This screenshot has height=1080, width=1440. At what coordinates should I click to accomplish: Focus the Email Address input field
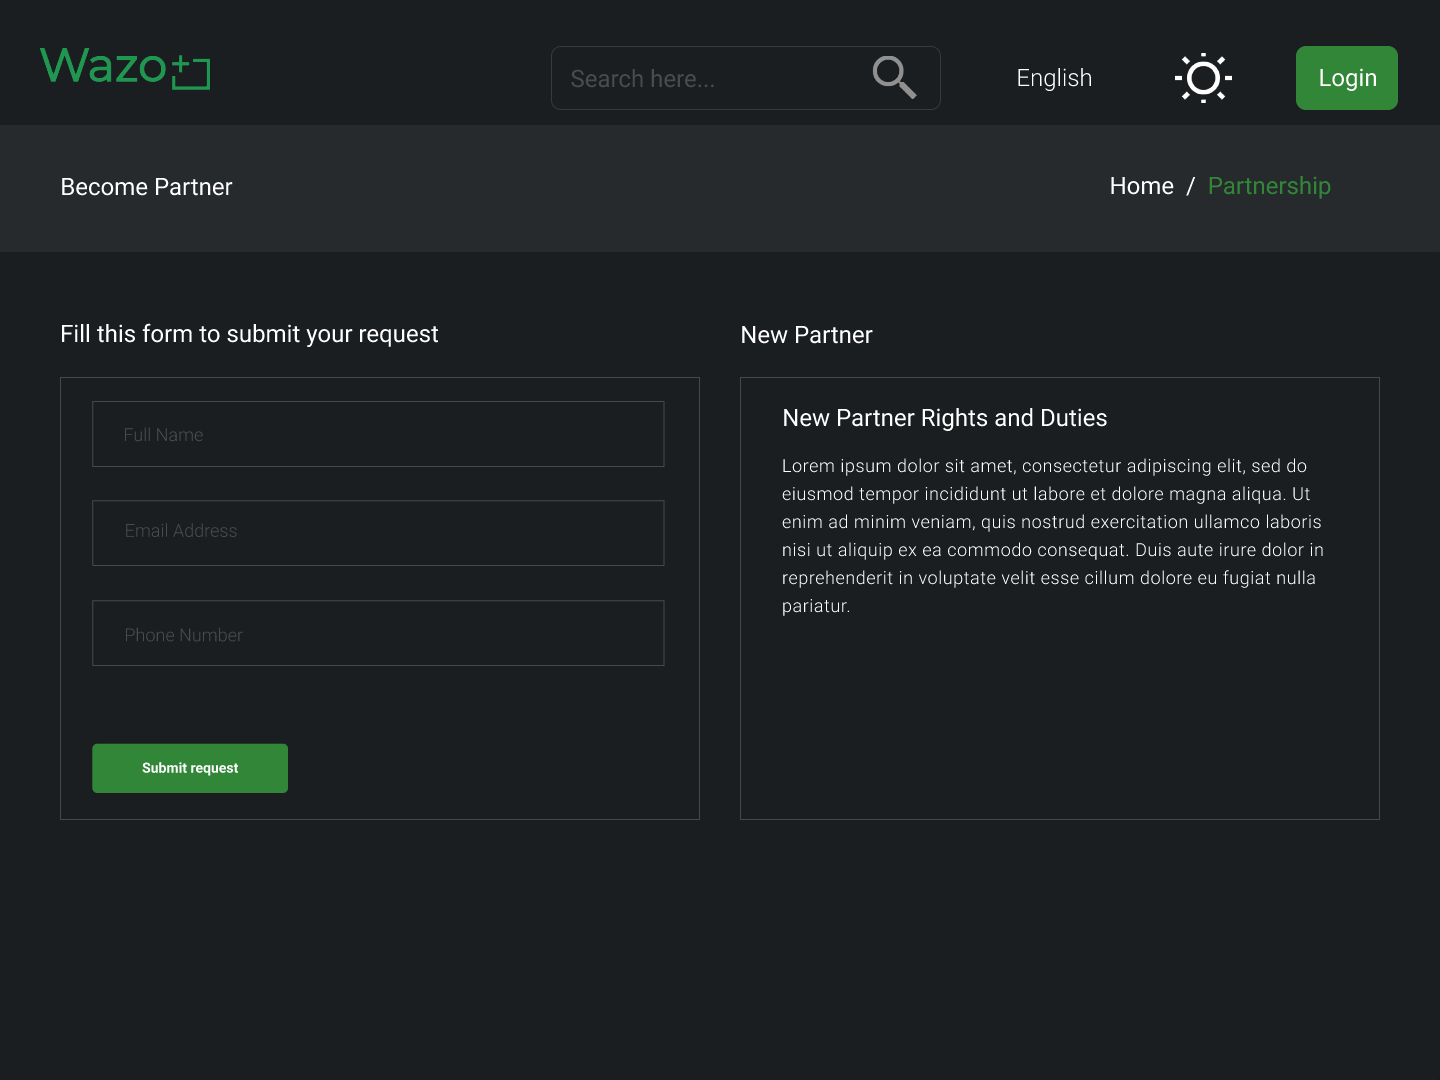(x=378, y=533)
